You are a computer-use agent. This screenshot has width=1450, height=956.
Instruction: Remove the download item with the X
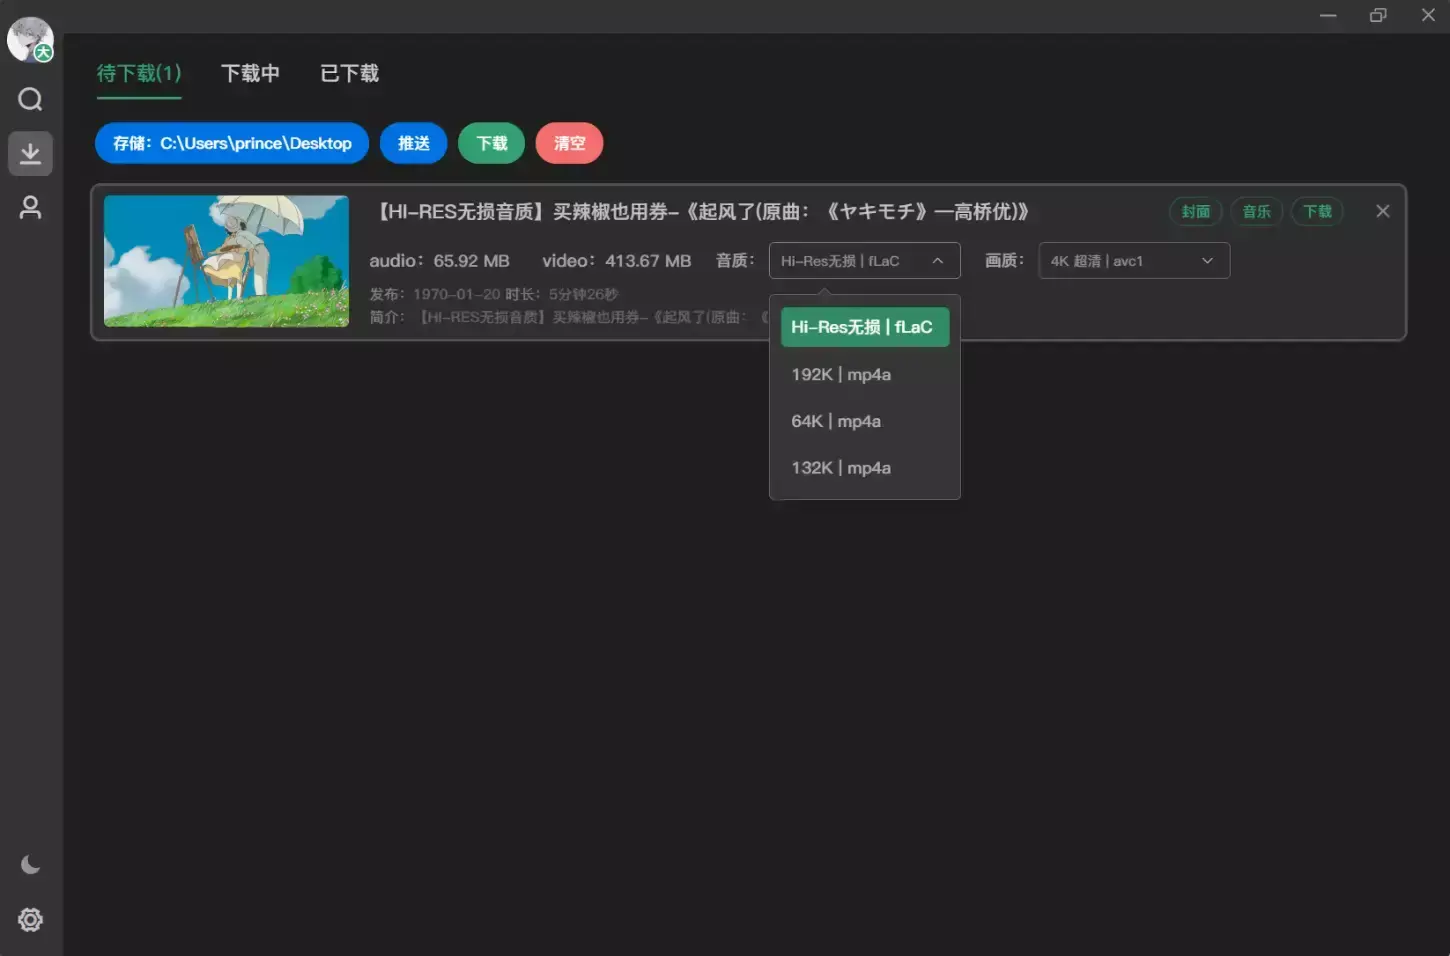[x=1383, y=211]
